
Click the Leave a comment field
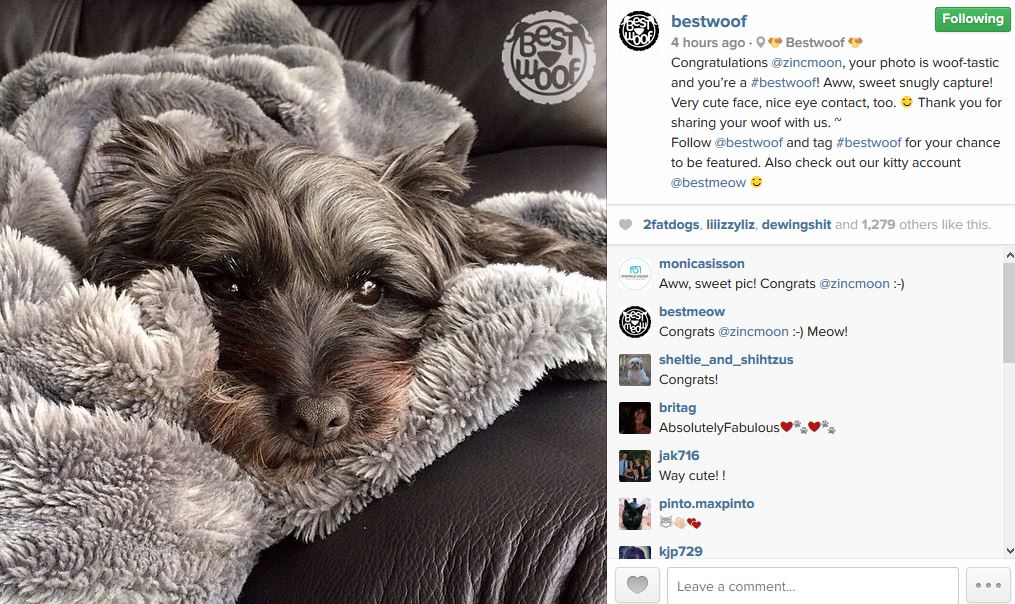[x=812, y=585]
